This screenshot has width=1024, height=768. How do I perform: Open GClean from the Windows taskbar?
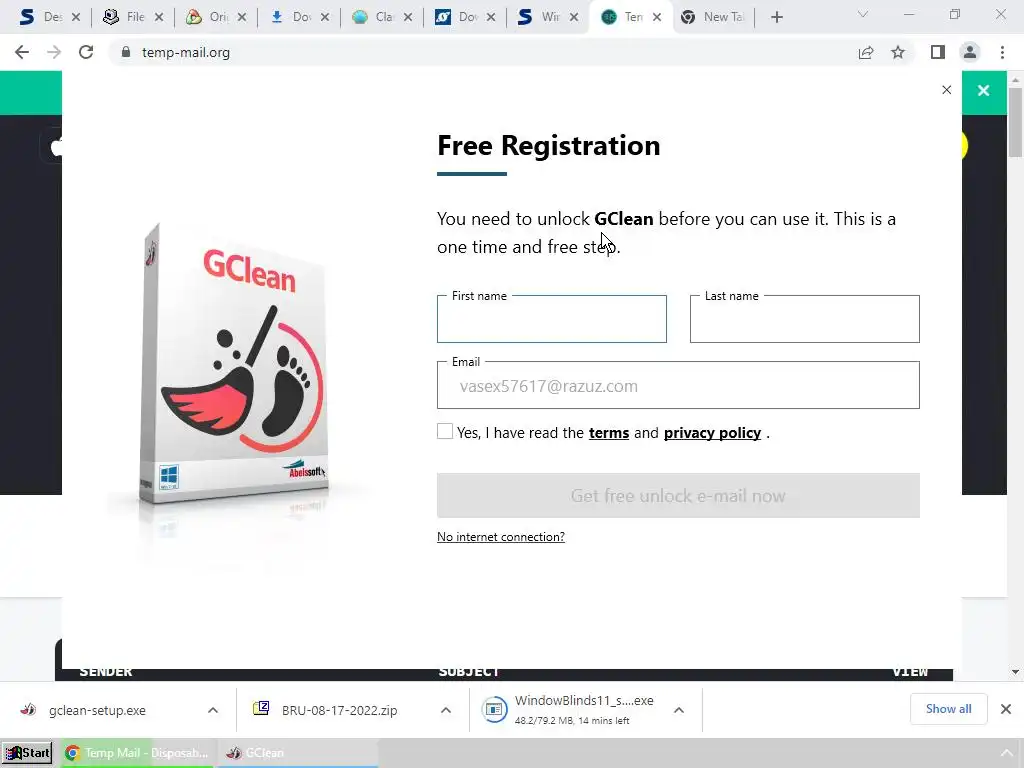(x=297, y=753)
